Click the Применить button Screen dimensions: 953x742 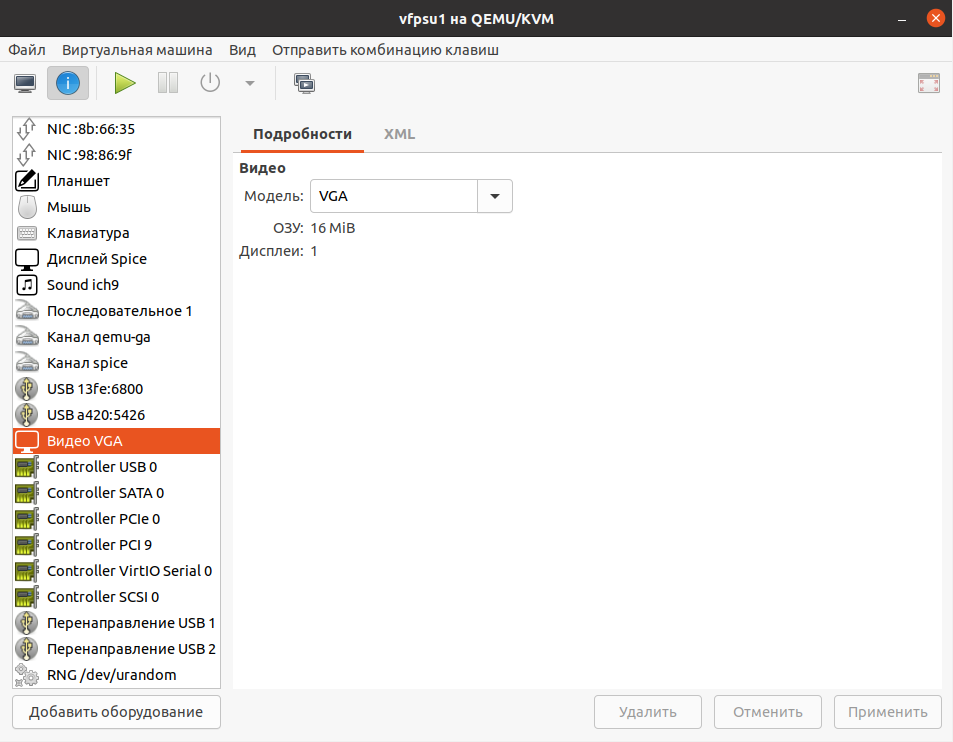pos(888,712)
